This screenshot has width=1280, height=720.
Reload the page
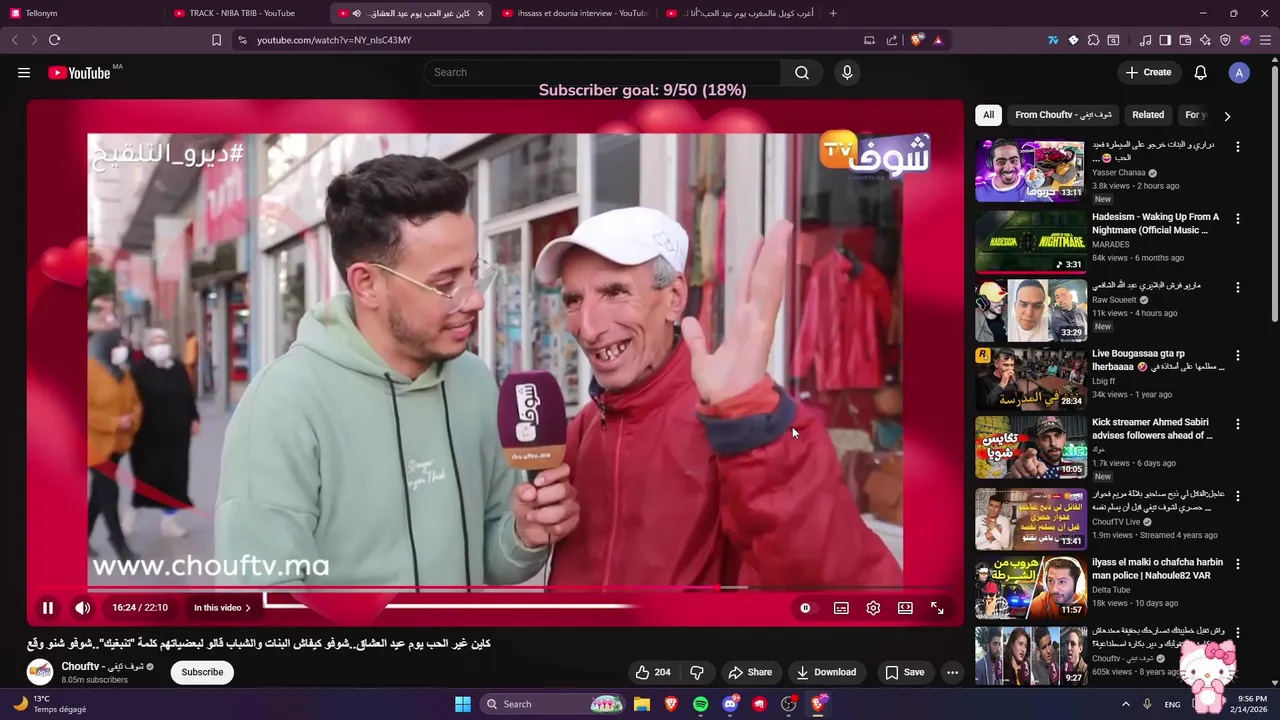tap(54, 40)
